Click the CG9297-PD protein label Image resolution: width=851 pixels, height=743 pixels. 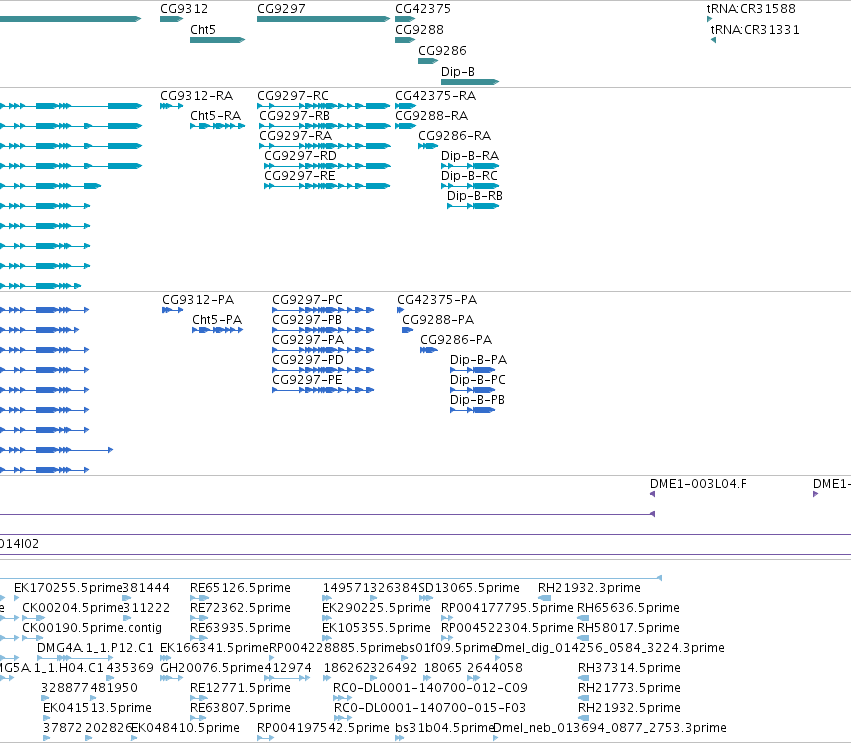(308, 360)
